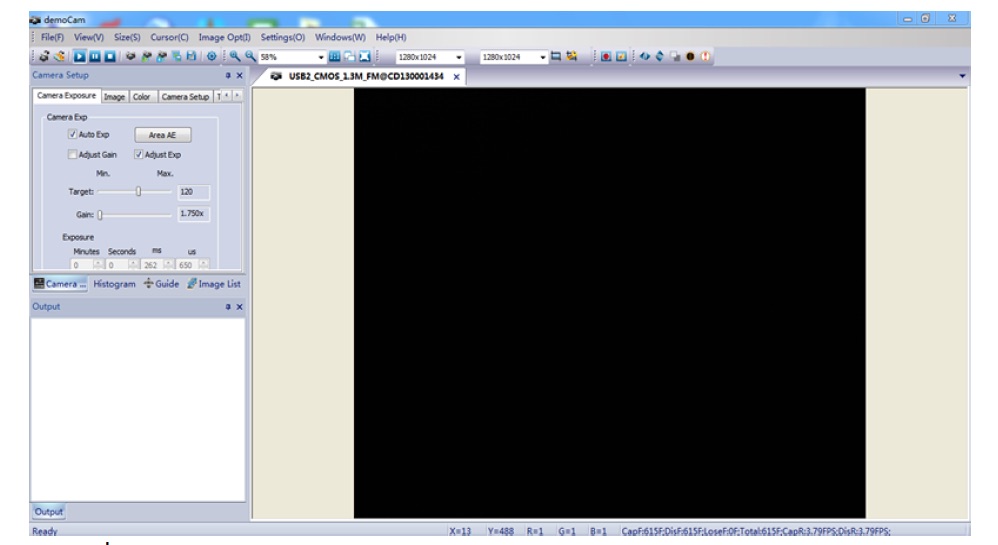Open settings with the blue gear icon
The image size is (998, 545).
pos(212,57)
